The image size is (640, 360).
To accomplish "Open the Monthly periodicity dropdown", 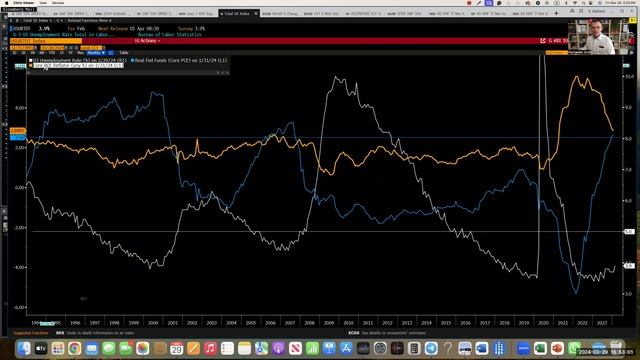I will point(96,53).
